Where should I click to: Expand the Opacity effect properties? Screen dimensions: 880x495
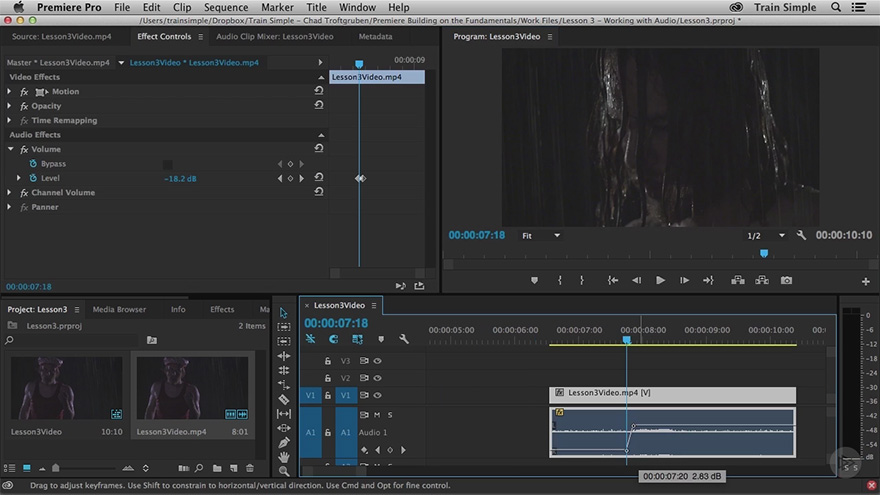9,106
